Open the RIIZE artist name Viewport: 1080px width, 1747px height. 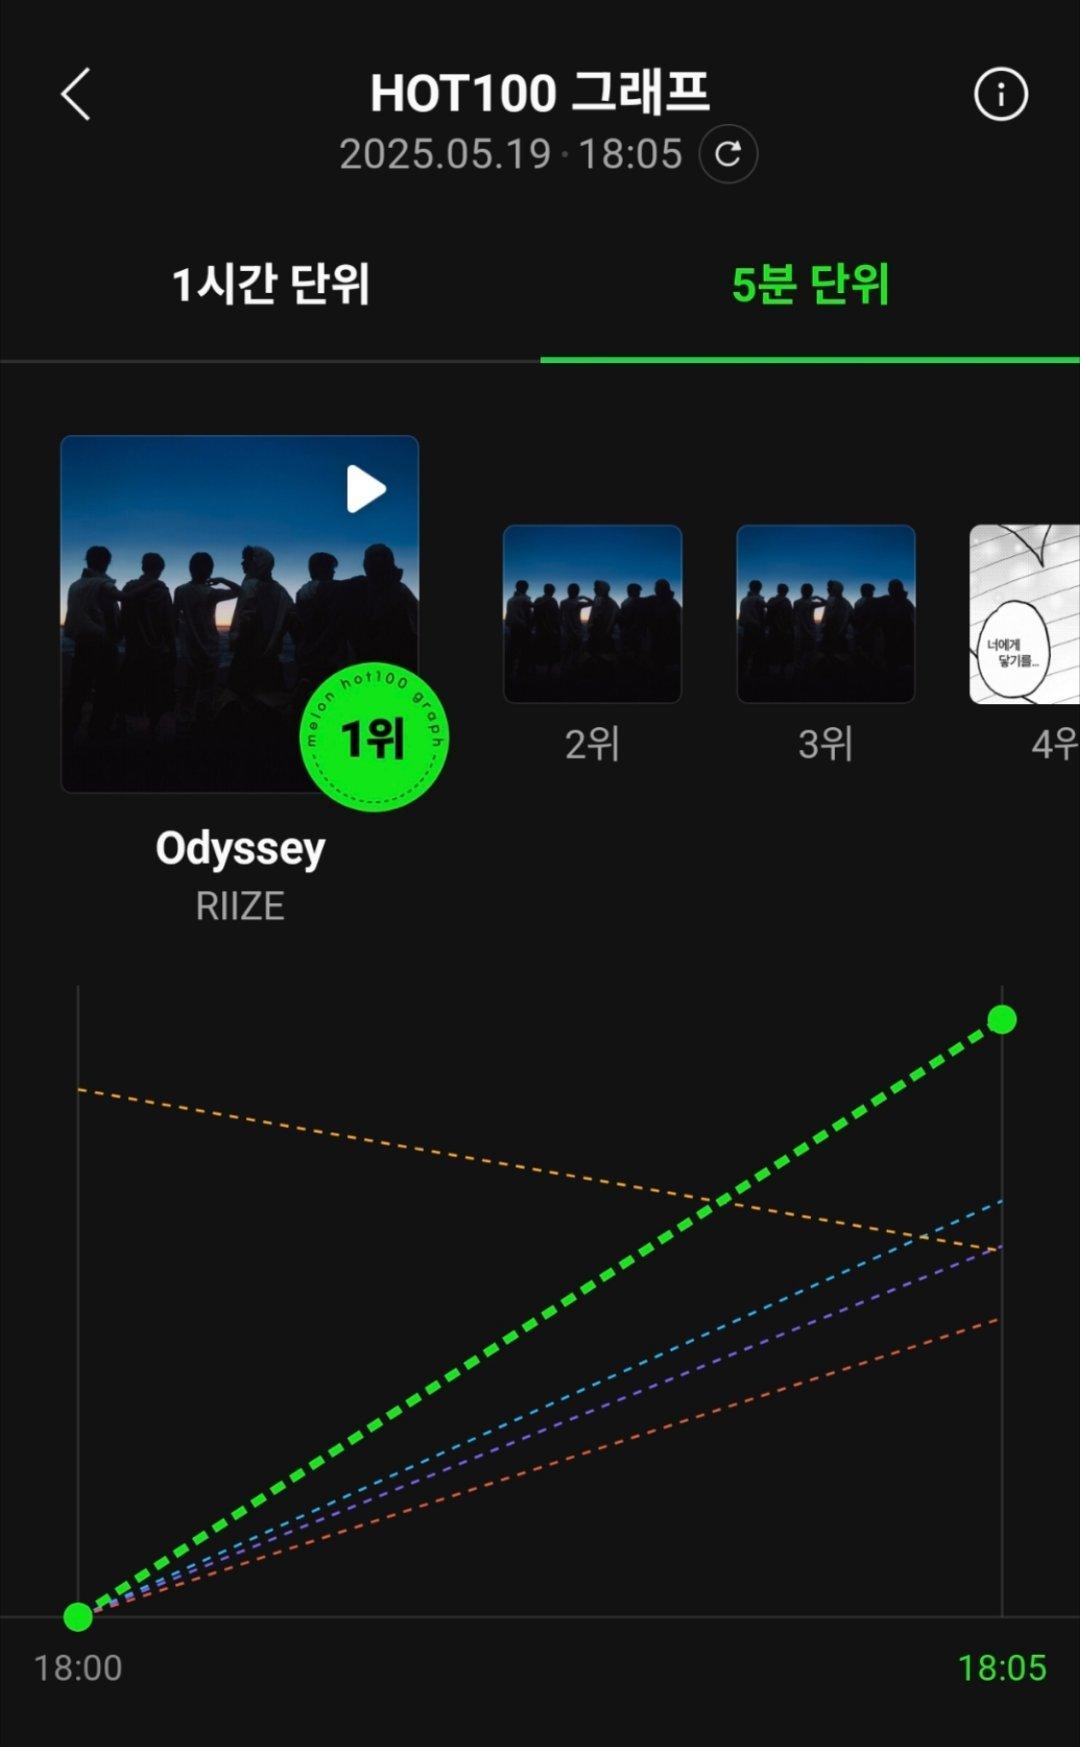[x=240, y=906]
